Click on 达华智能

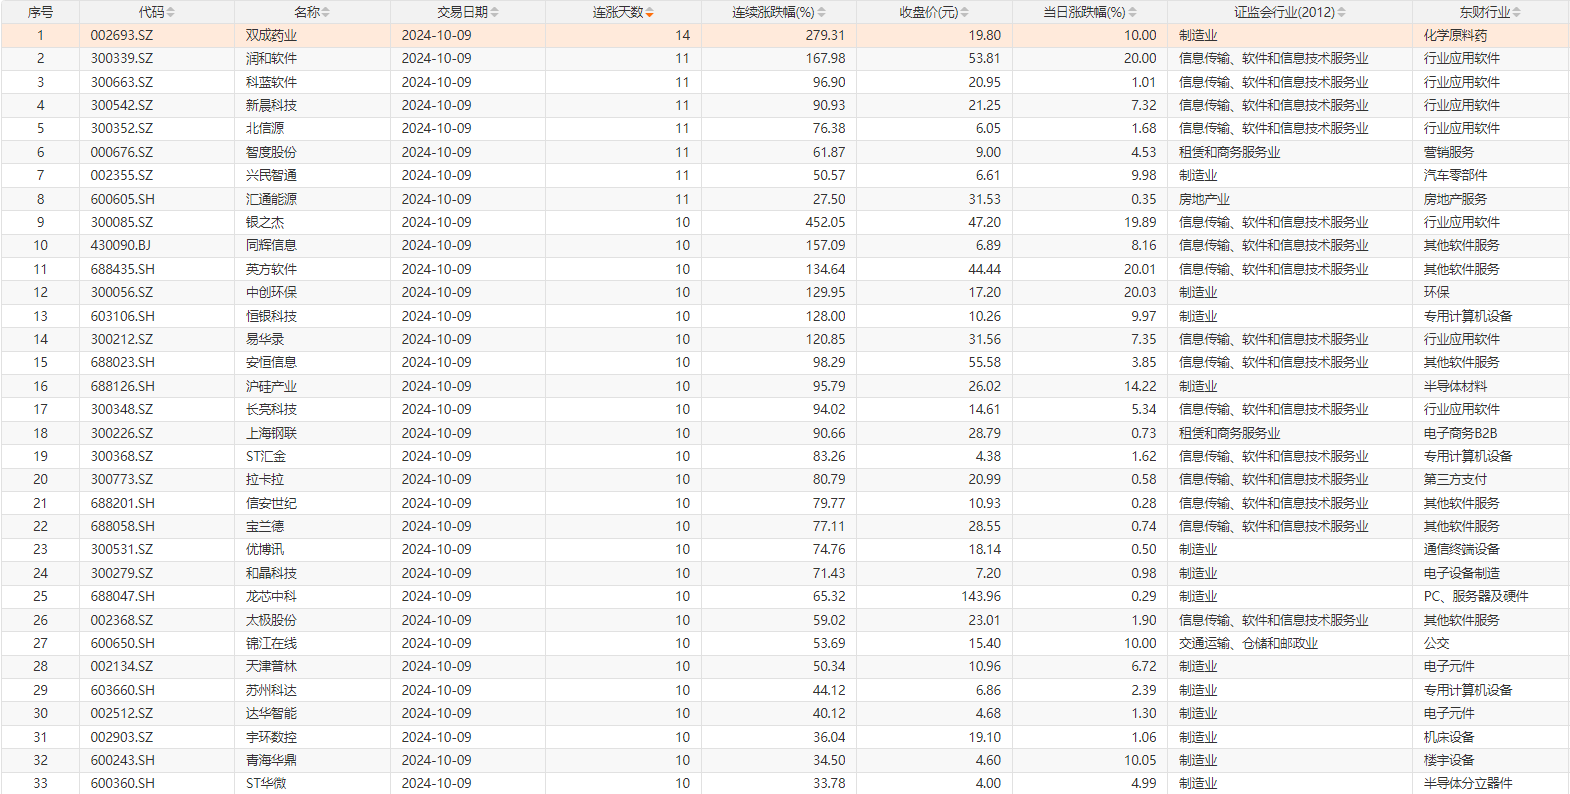tap(271, 713)
